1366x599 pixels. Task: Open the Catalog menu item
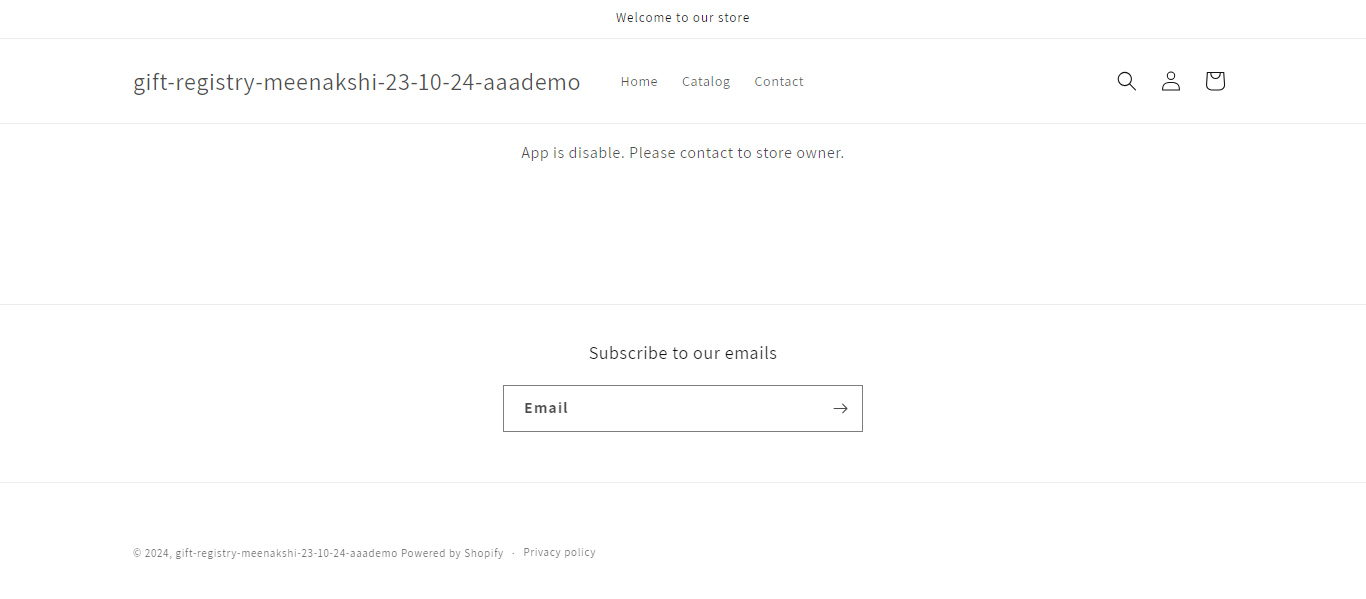tap(706, 82)
